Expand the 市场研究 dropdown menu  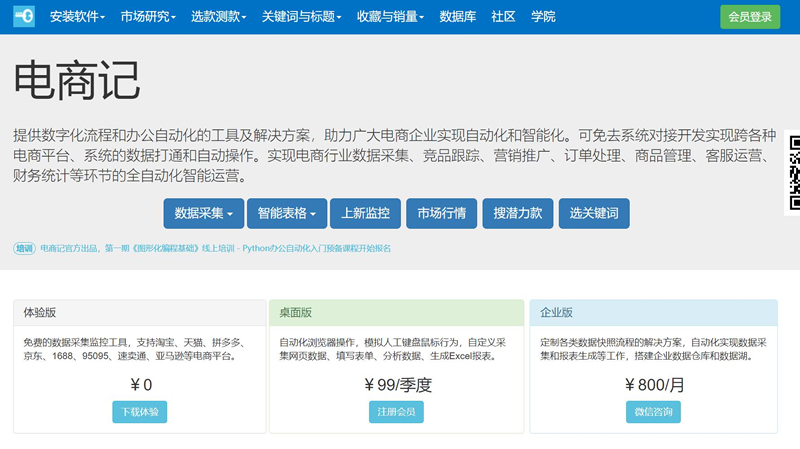click(x=148, y=17)
